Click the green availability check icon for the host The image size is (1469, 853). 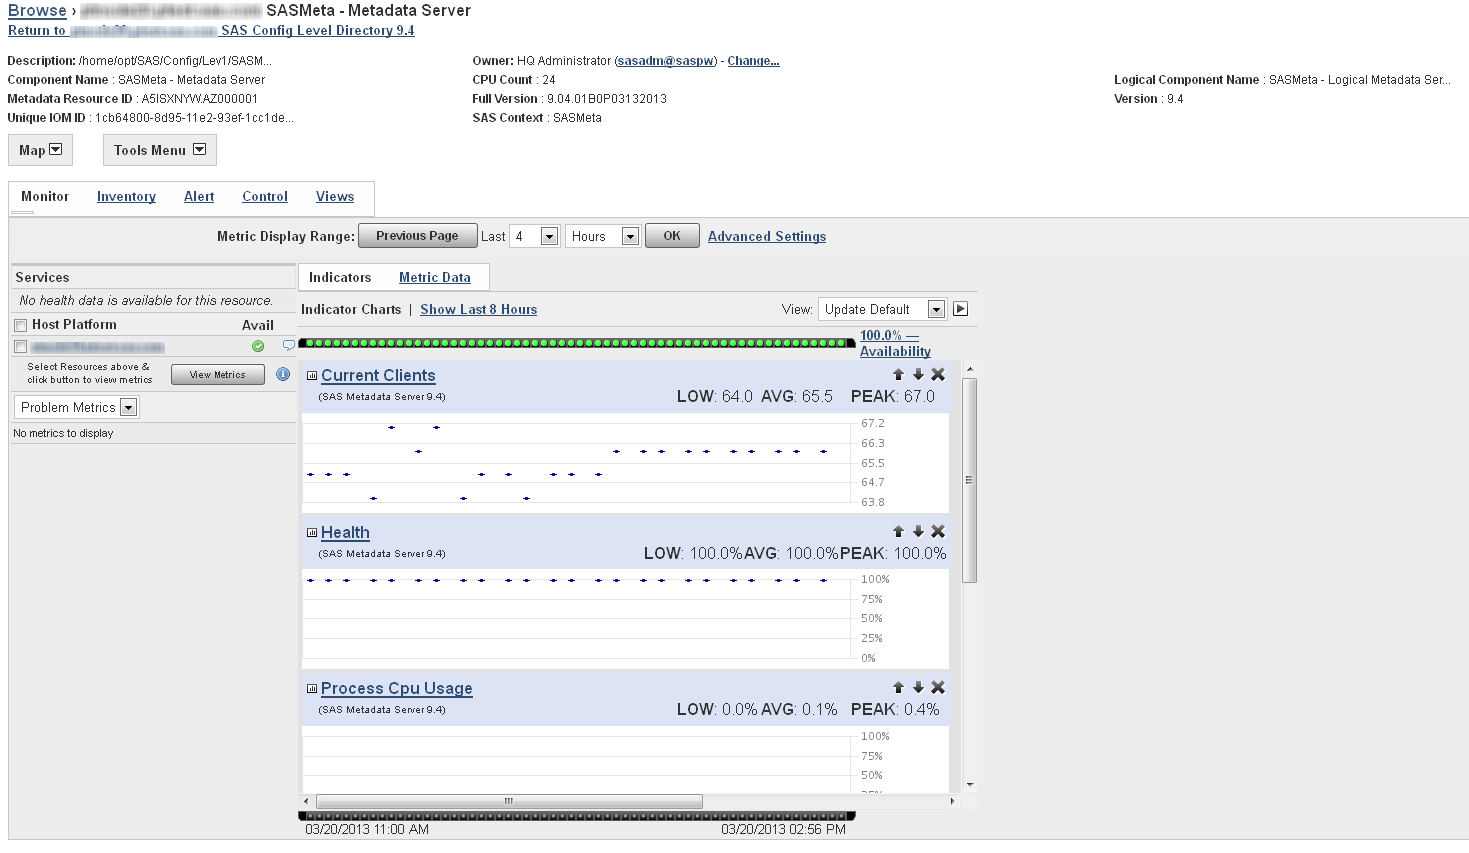click(258, 346)
